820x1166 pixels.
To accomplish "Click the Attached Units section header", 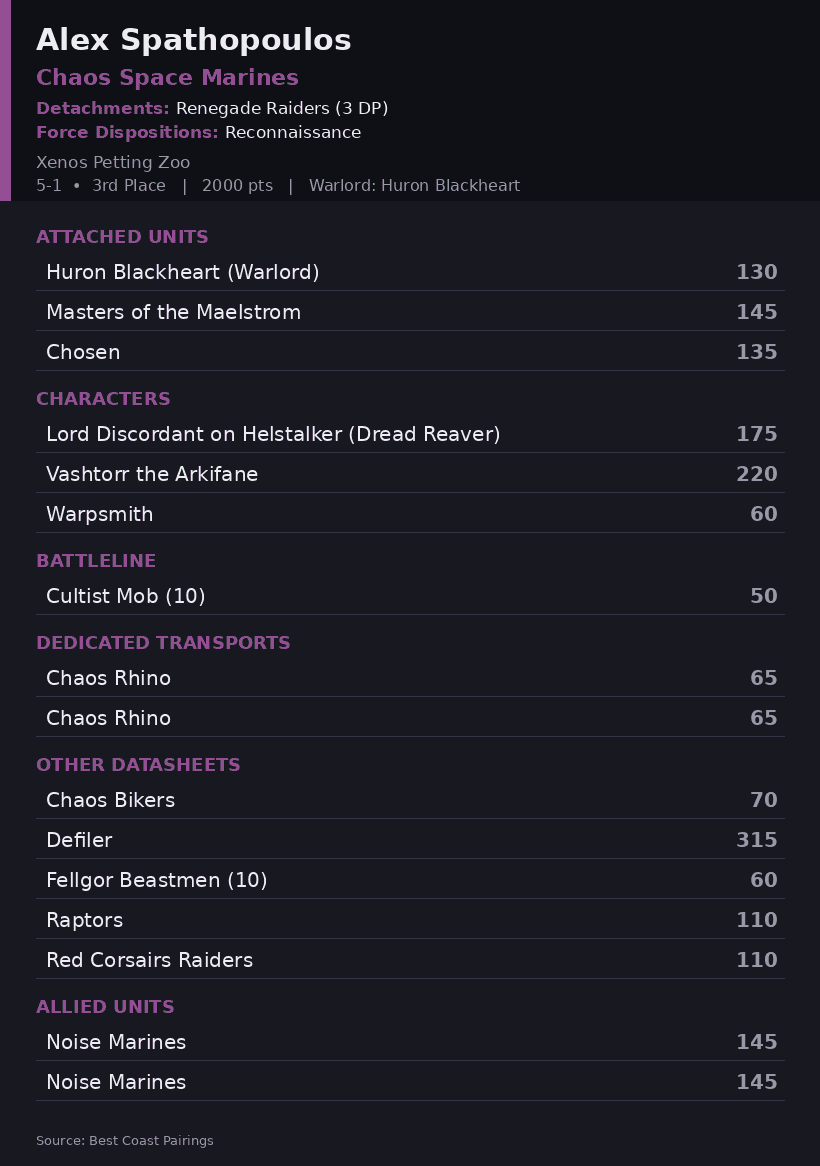I will [x=122, y=236].
